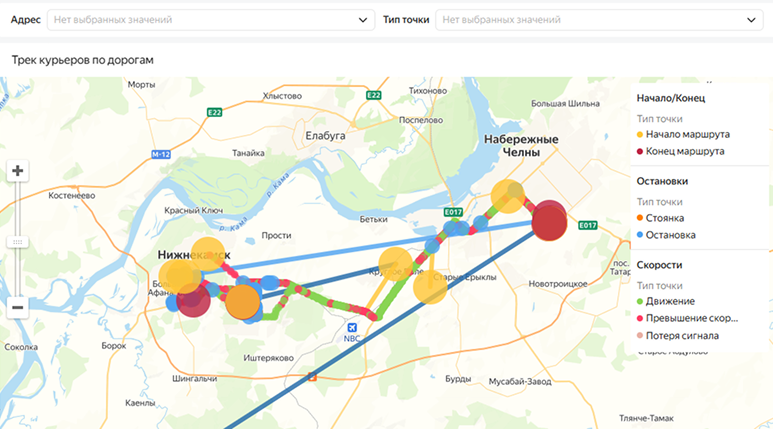
Task: Toggle Стоянка legend item
Action: [x=660, y=218]
